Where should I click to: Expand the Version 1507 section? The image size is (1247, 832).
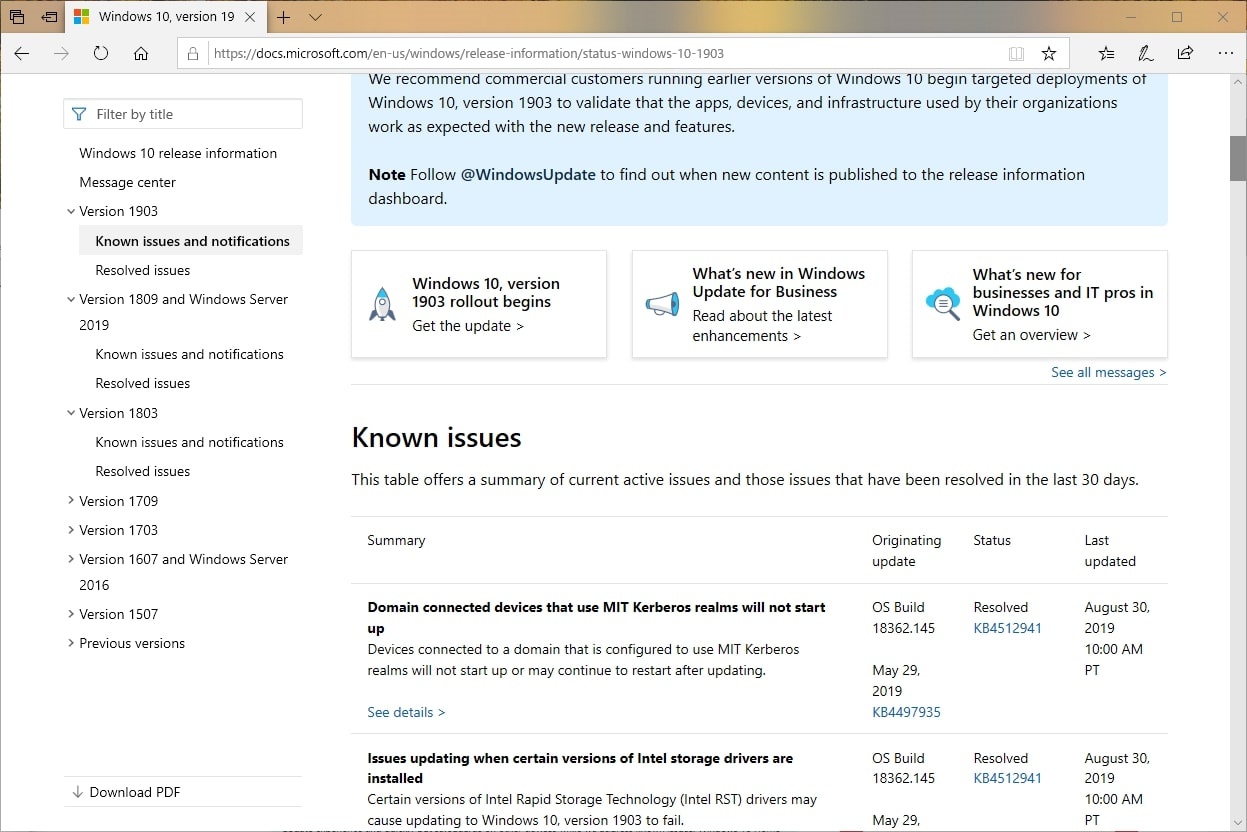tap(71, 614)
